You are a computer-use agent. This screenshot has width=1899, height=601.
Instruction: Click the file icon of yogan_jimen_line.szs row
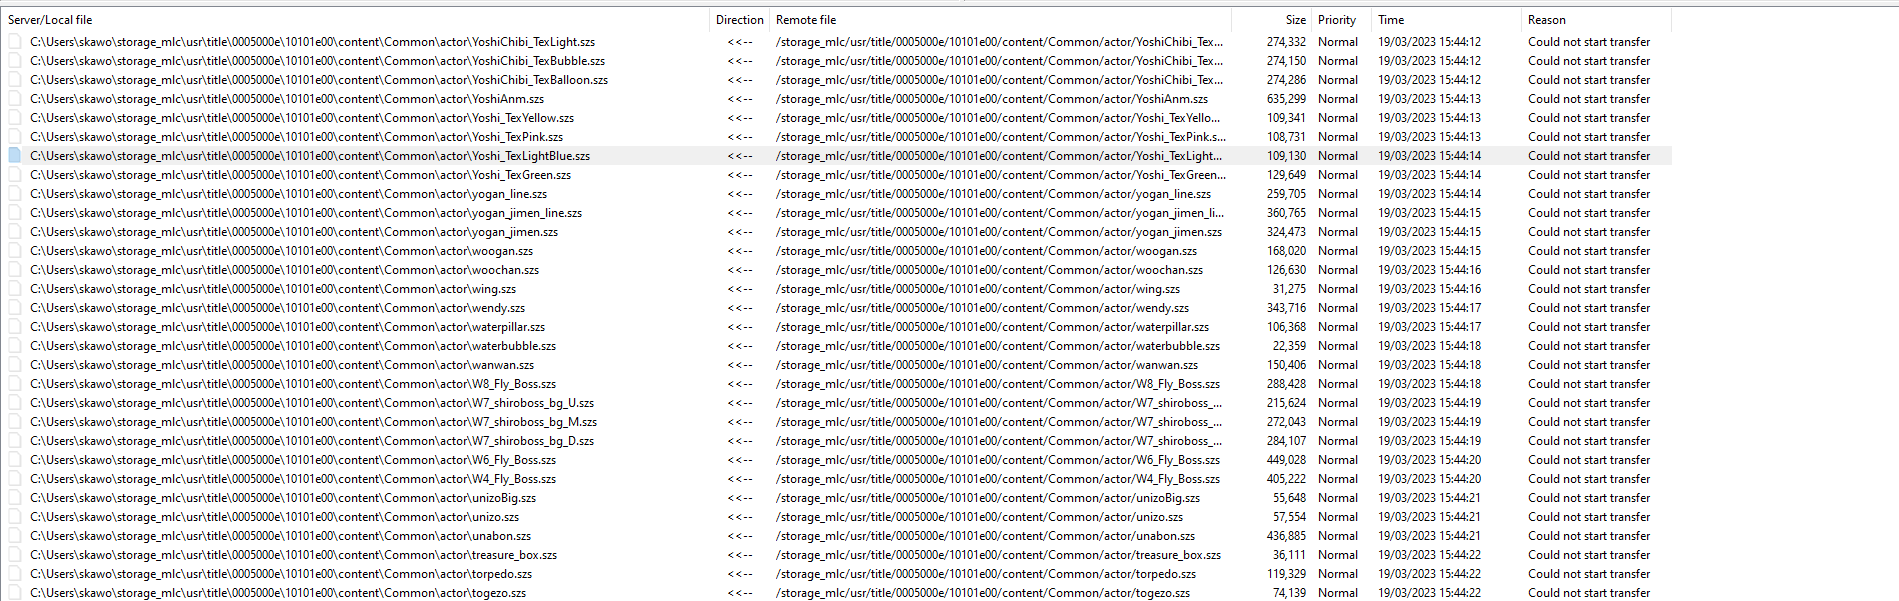[15, 213]
